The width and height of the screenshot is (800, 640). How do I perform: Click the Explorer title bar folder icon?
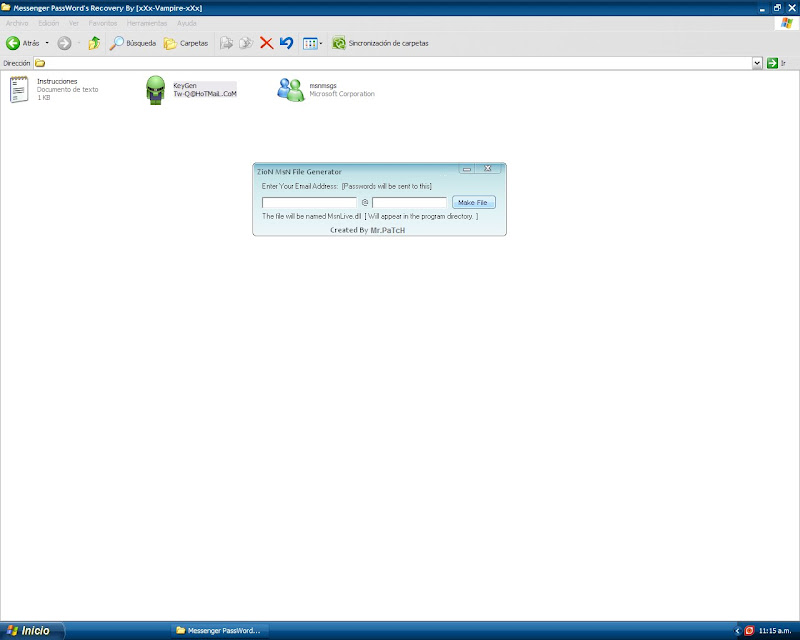tap(6, 8)
